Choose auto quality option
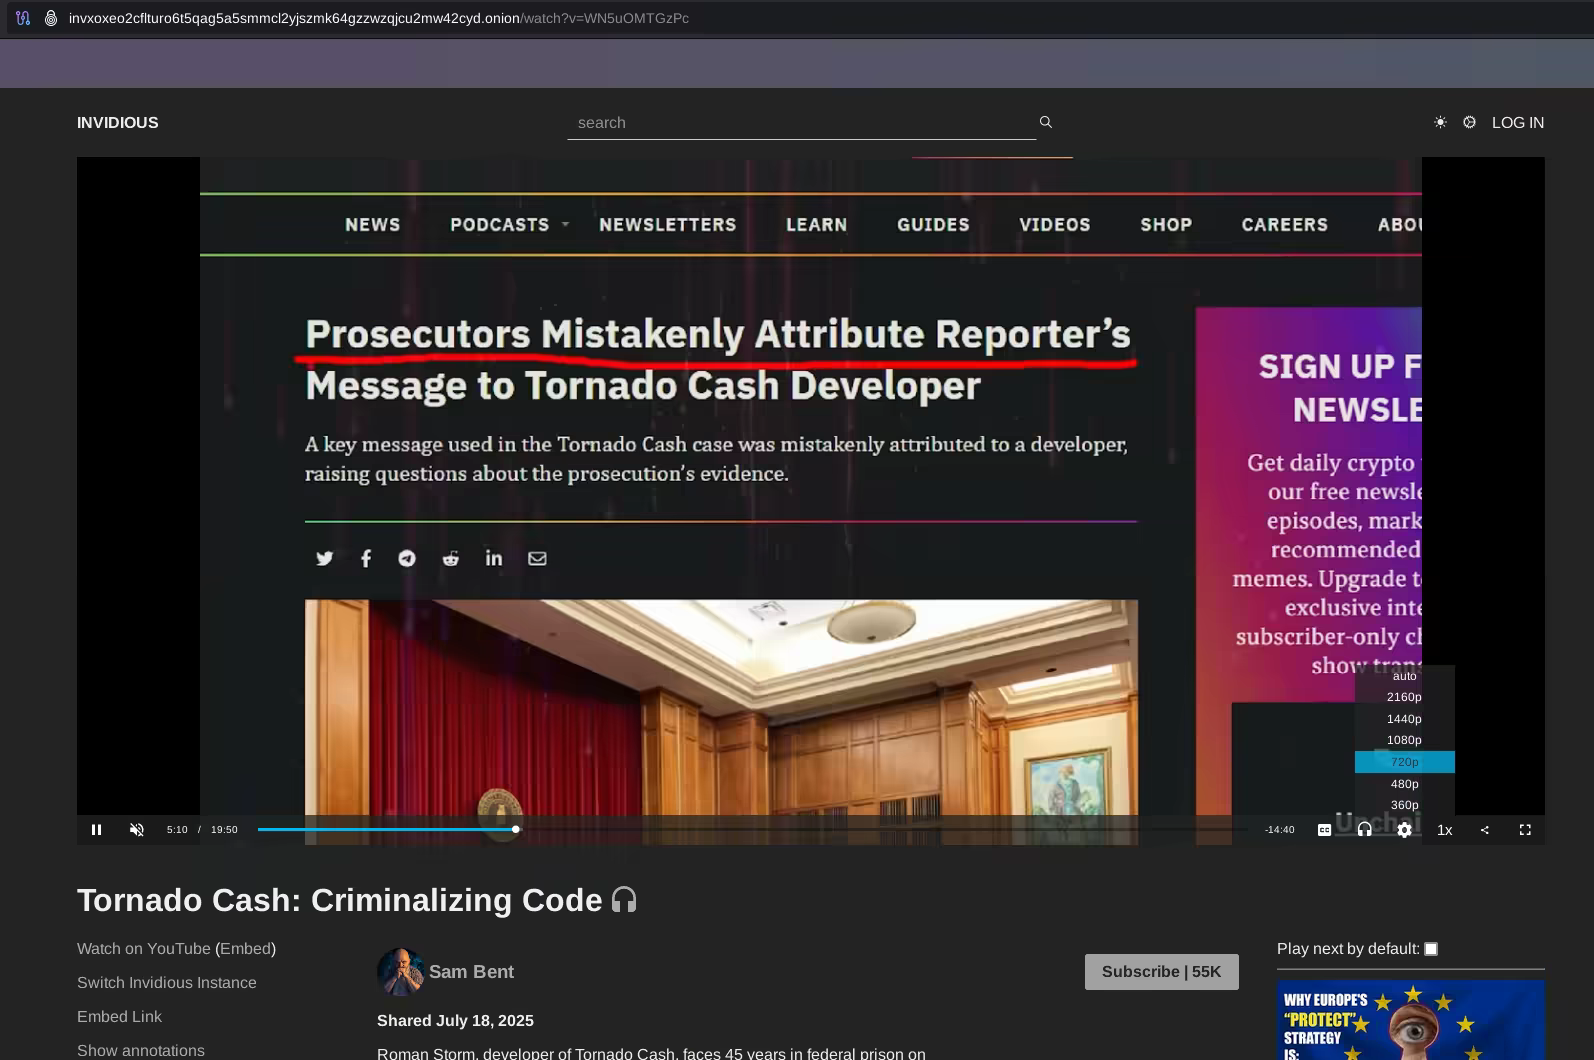 pyautogui.click(x=1404, y=676)
